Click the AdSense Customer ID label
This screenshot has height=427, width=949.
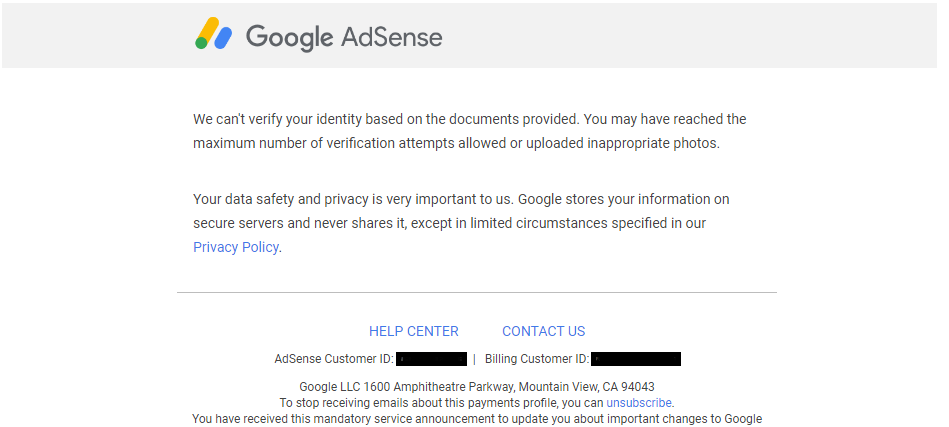coord(333,359)
